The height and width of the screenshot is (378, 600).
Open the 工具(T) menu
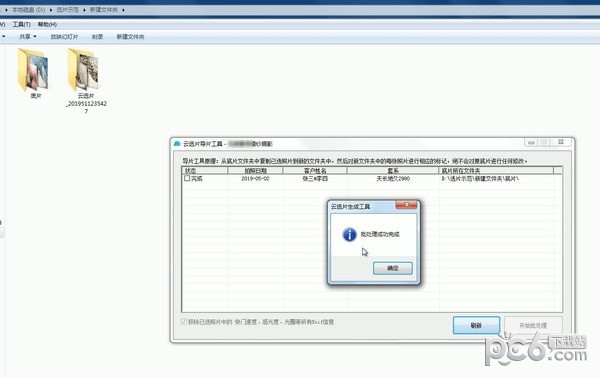21,24
